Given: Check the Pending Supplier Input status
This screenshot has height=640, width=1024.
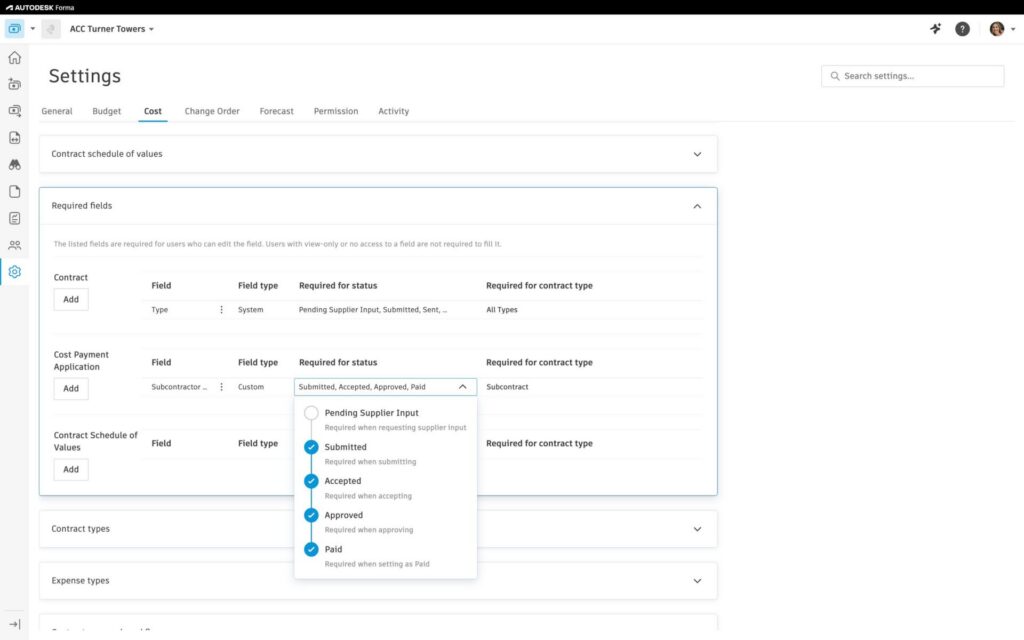Looking at the screenshot, I should tap(311, 413).
